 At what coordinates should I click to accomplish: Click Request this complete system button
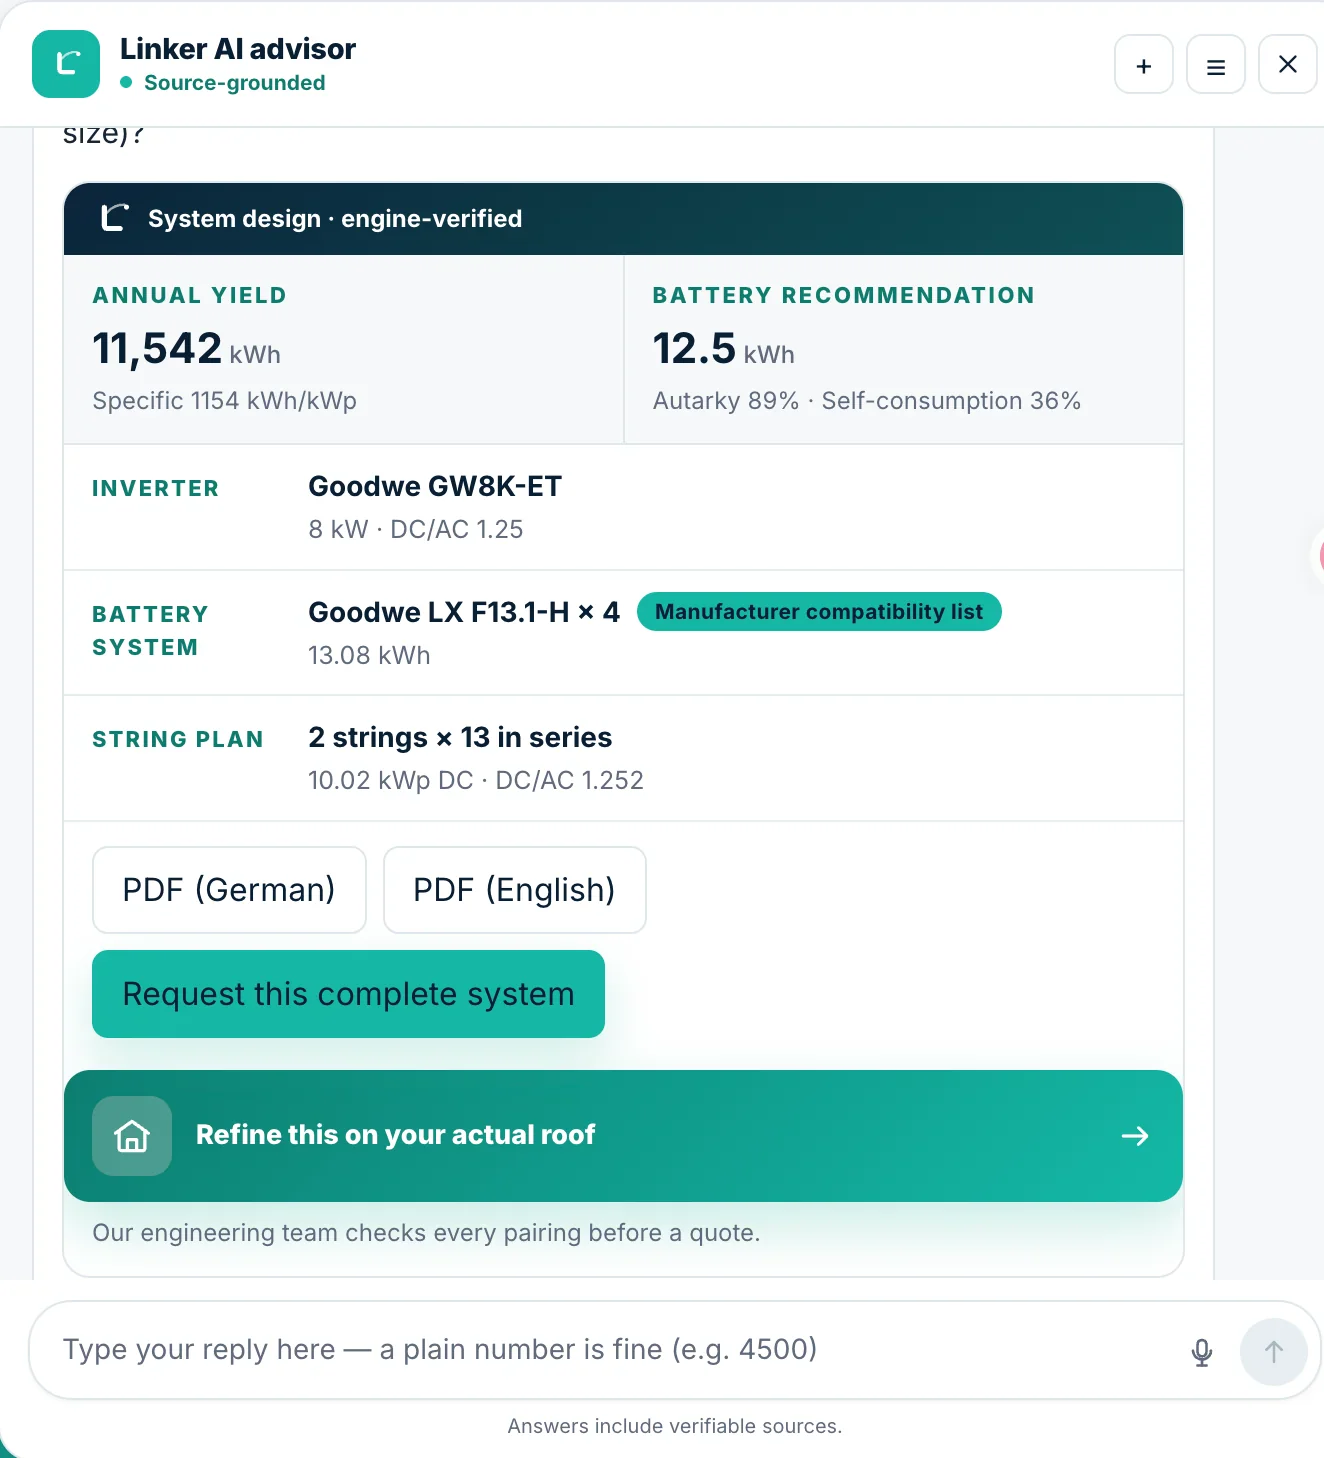click(x=348, y=994)
